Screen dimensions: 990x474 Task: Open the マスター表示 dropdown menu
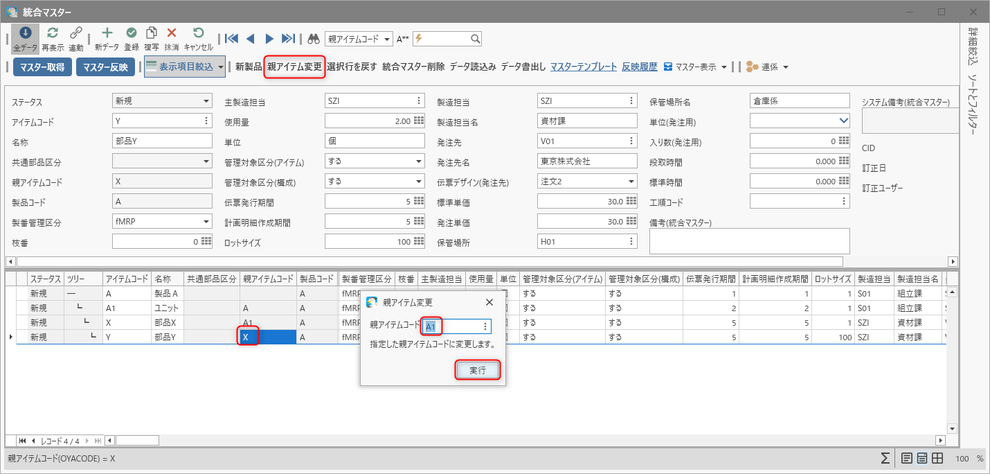(x=695, y=66)
